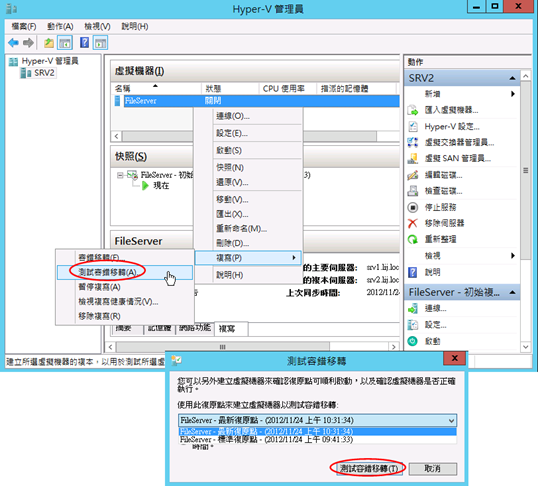Click 匯入虛擬機器 icon in Actions pane
The height and width of the screenshot is (486, 538).
tap(413, 110)
